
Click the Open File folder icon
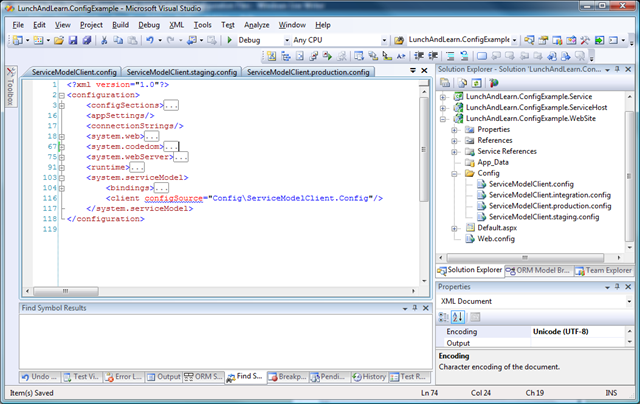(58, 40)
